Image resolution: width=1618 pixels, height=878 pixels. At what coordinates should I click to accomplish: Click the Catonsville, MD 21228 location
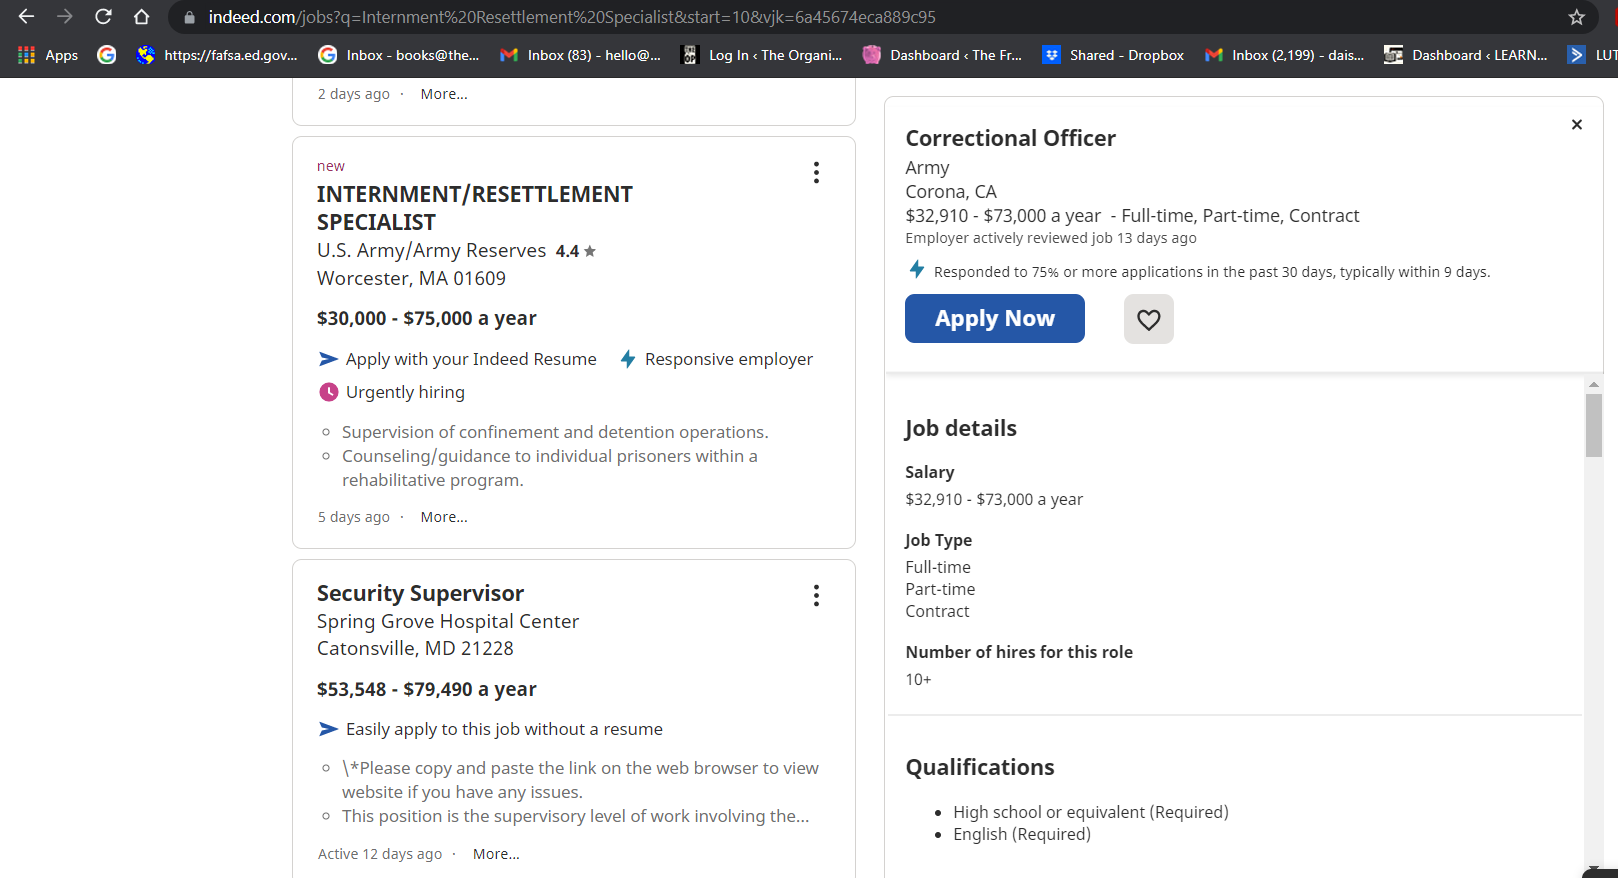[415, 648]
